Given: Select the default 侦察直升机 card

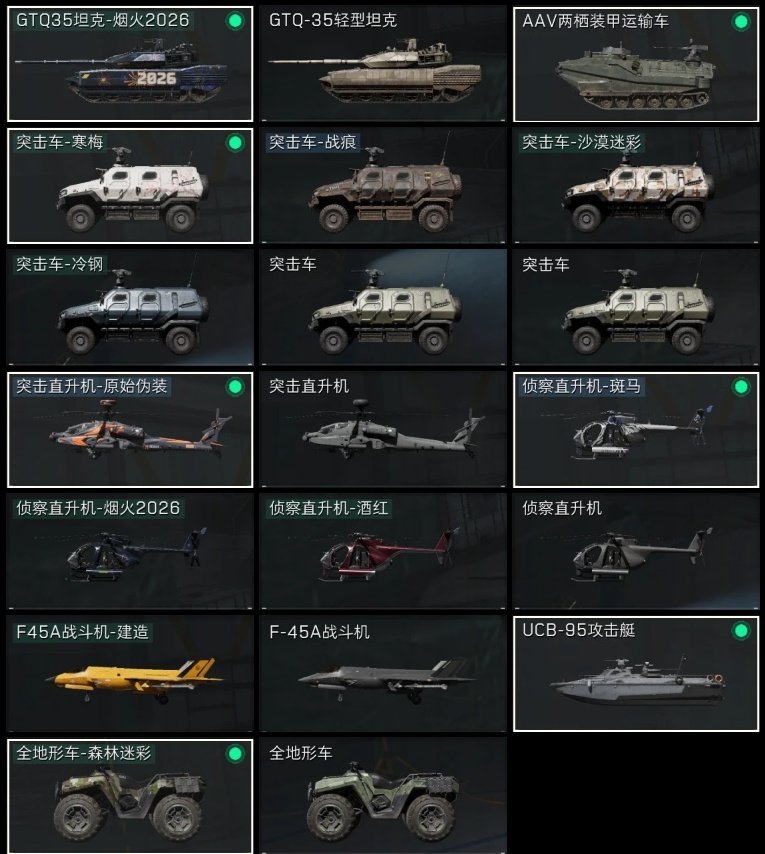Looking at the screenshot, I should (636, 552).
